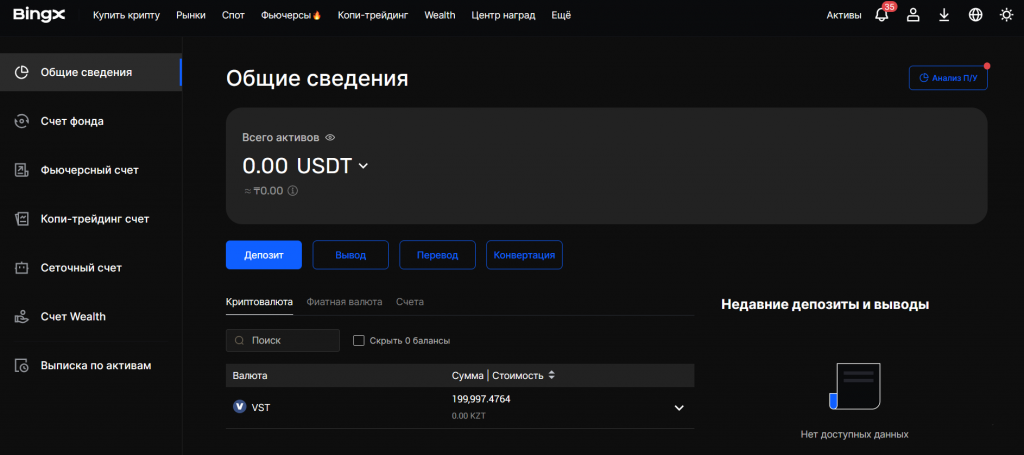Open the Фьючерсы menu

click(291, 15)
